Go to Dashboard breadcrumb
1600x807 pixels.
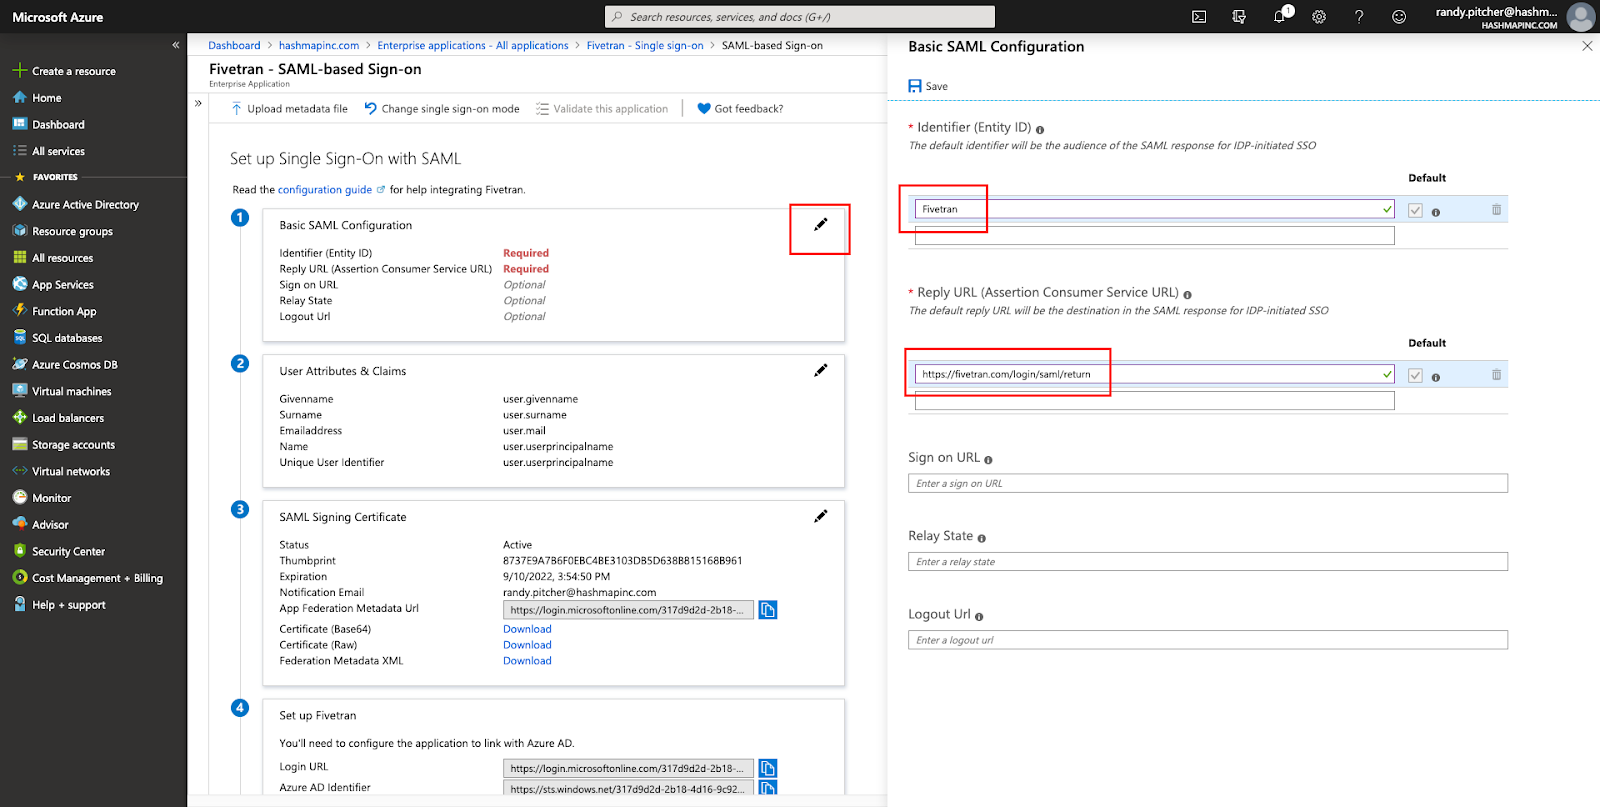coord(234,46)
